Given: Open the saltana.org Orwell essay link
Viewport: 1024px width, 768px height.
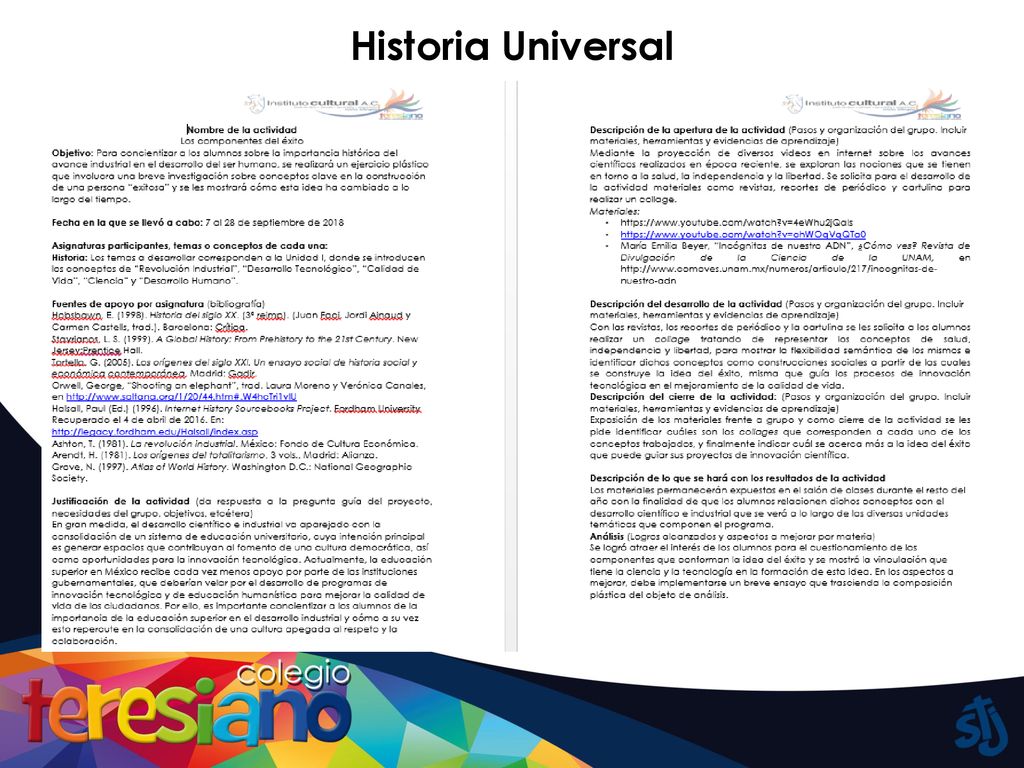Looking at the screenshot, I should 181,397.
